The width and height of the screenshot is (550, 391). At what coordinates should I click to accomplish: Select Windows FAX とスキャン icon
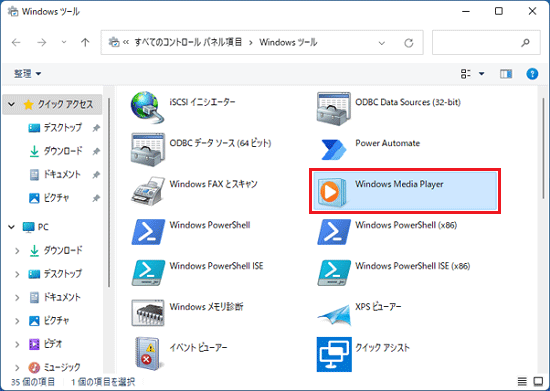[148, 191]
